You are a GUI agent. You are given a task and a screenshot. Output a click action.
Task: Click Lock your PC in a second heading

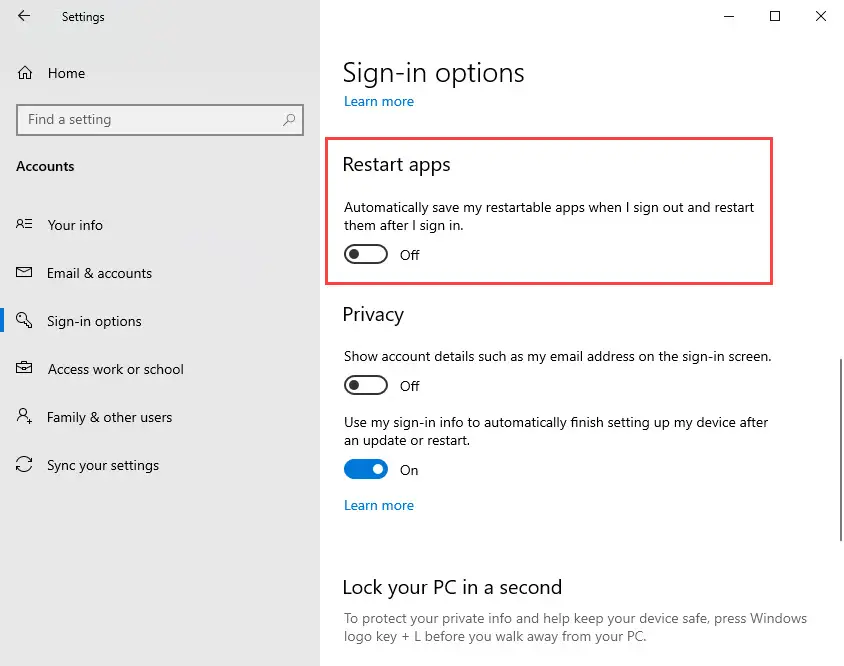[452, 587]
